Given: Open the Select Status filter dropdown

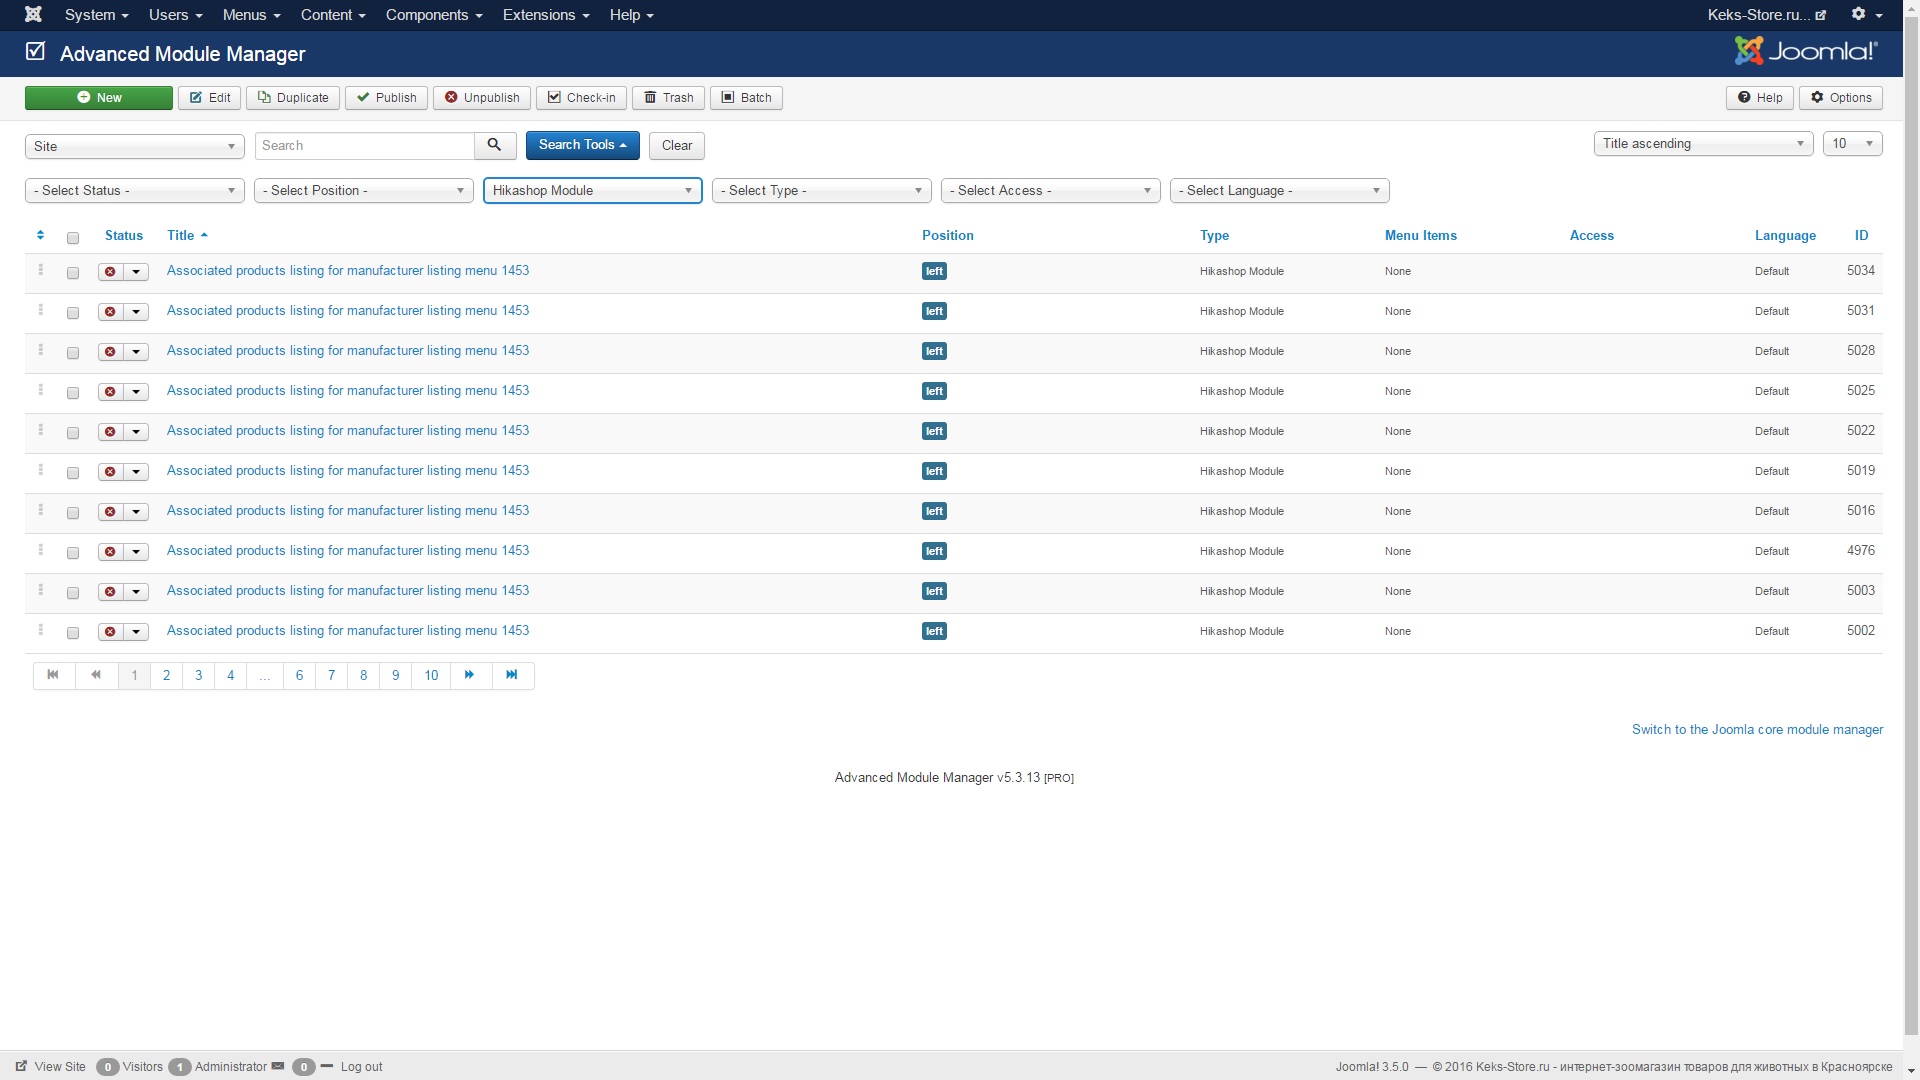Looking at the screenshot, I should point(134,190).
